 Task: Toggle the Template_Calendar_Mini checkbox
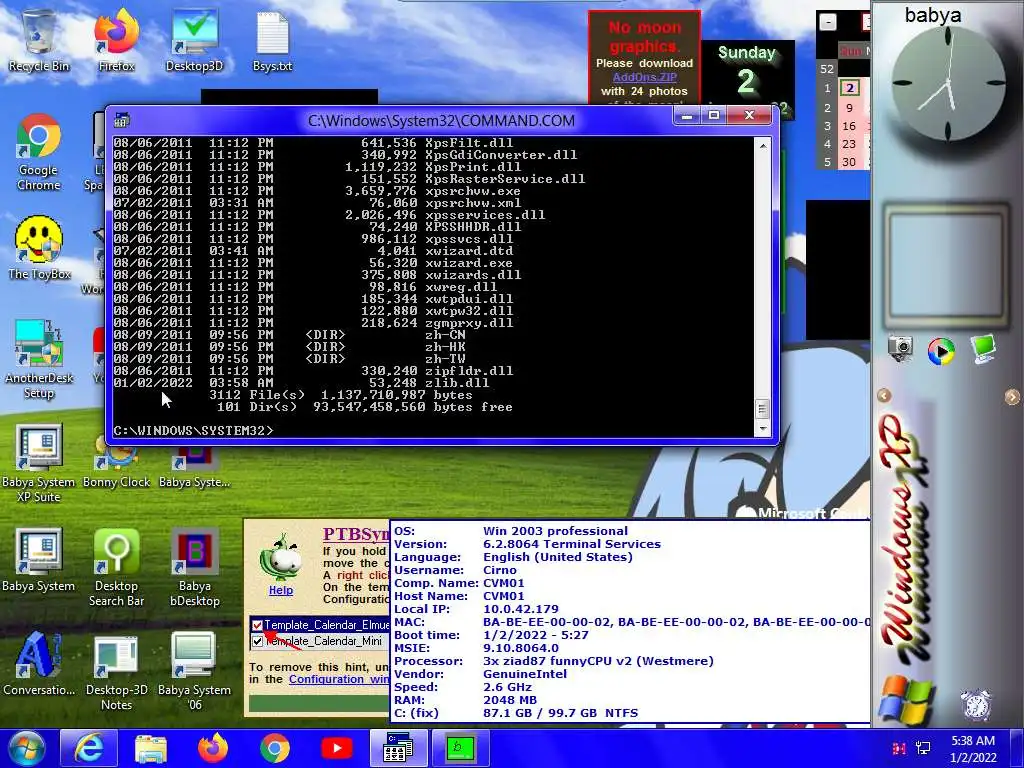(257, 641)
